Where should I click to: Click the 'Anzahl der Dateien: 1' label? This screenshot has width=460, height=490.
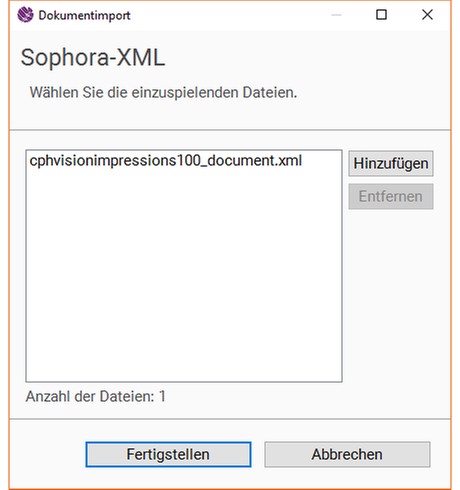point(96,397)
